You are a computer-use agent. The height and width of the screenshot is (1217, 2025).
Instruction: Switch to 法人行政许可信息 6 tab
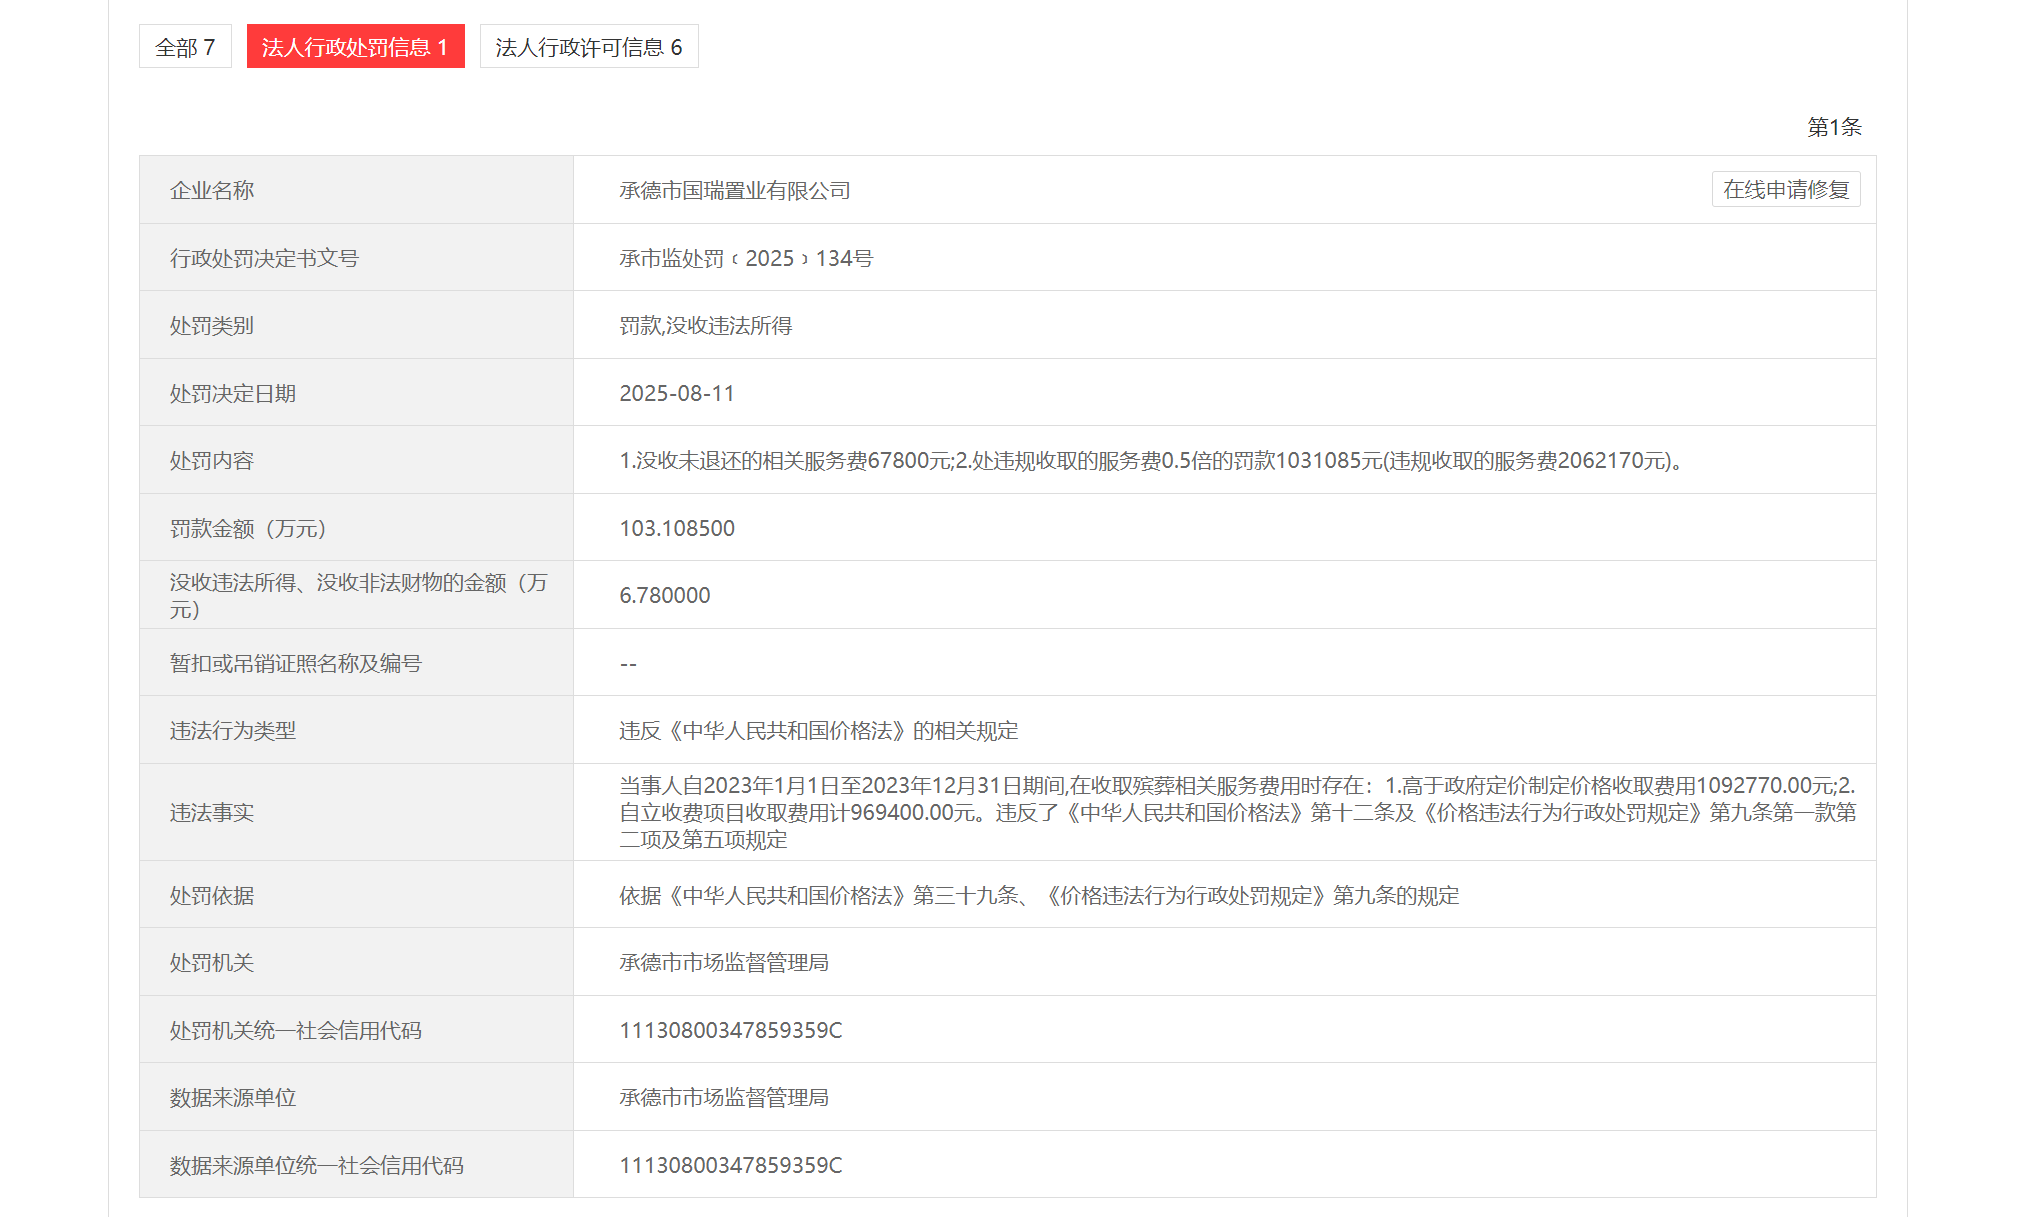tap(589, 47)
